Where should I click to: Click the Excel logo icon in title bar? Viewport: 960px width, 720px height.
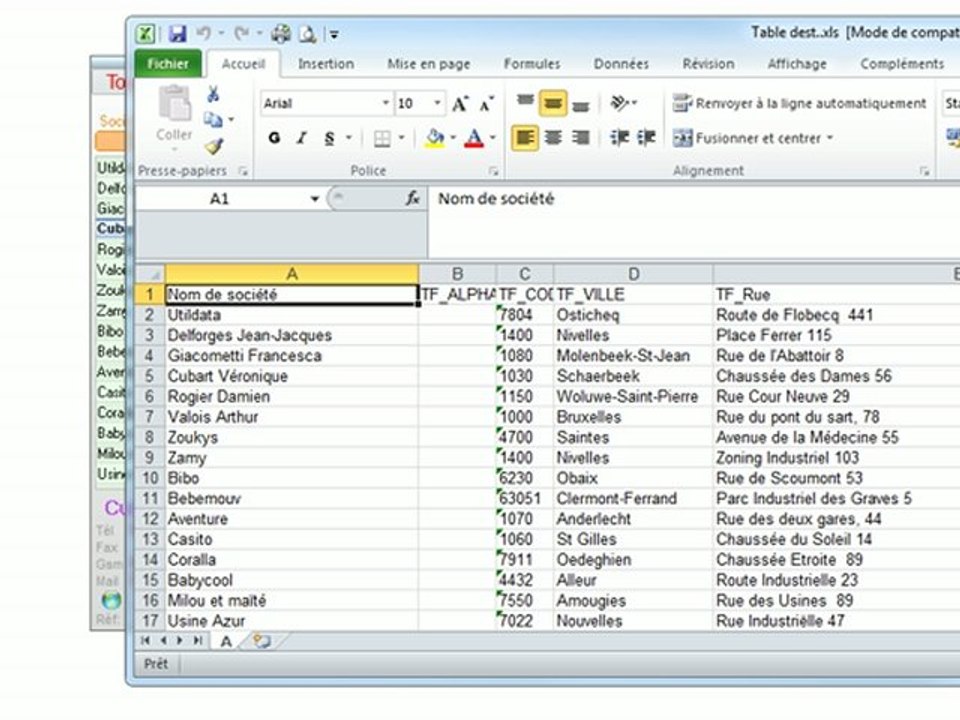146,34
